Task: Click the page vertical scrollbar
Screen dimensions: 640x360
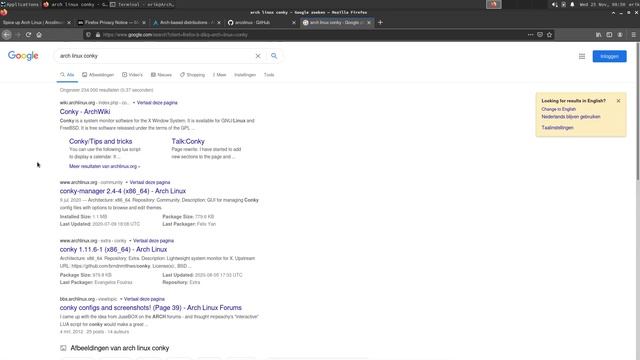Action: pyautogui.click(x=638, y=110)
